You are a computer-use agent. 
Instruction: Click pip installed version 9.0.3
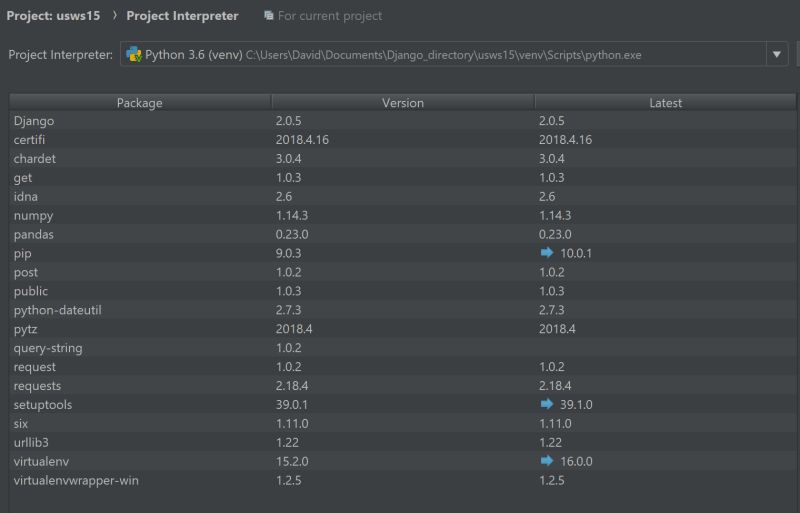pyautogui.click(x=288, y=253)
